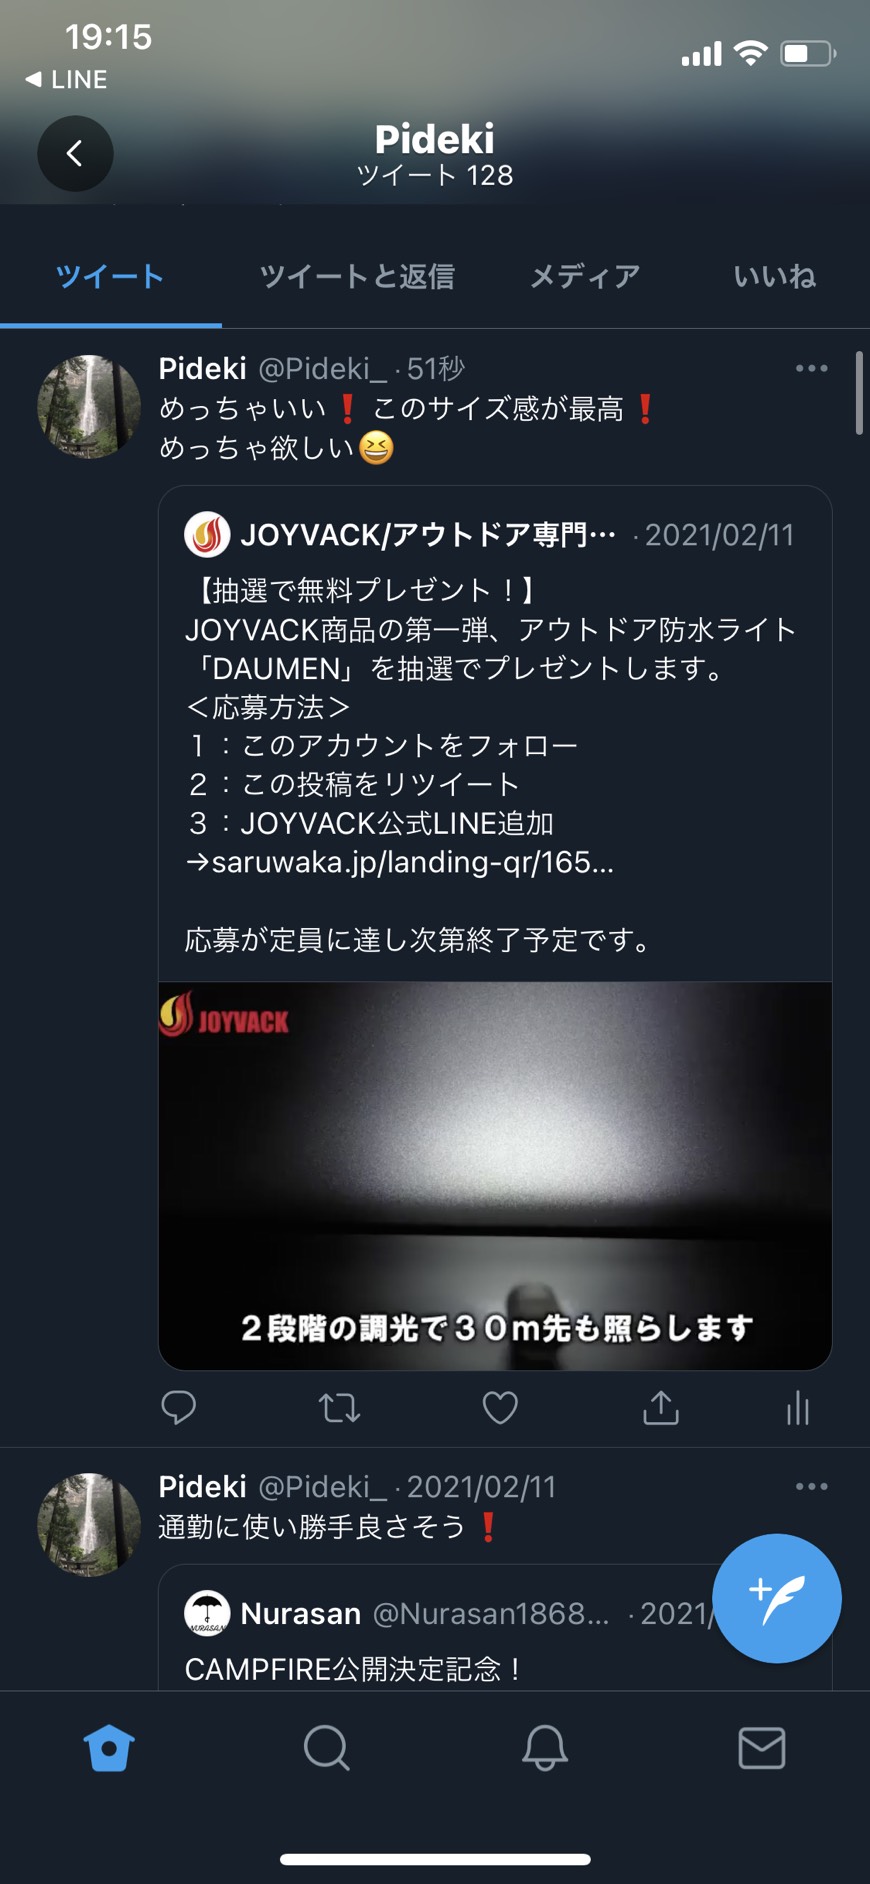Return to LINE app from status bar
870x1884 pixels.
pyautogui.click(x=66, y=79)
